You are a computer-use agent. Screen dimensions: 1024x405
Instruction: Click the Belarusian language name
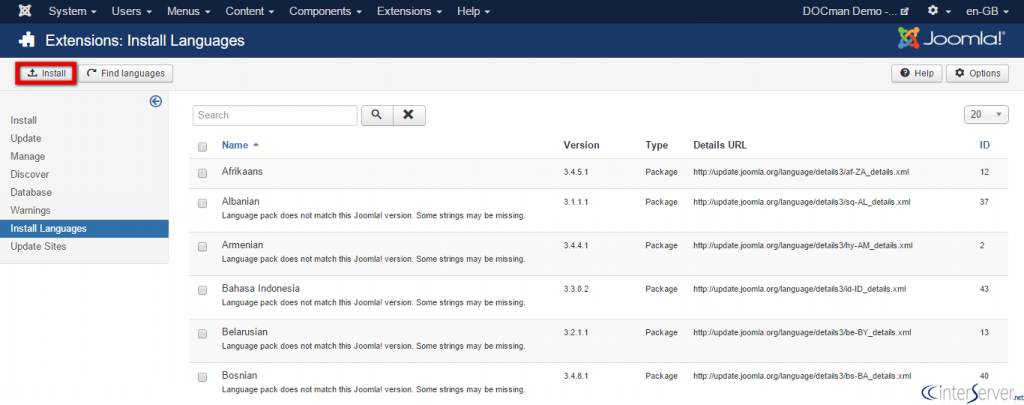point(244,332)
